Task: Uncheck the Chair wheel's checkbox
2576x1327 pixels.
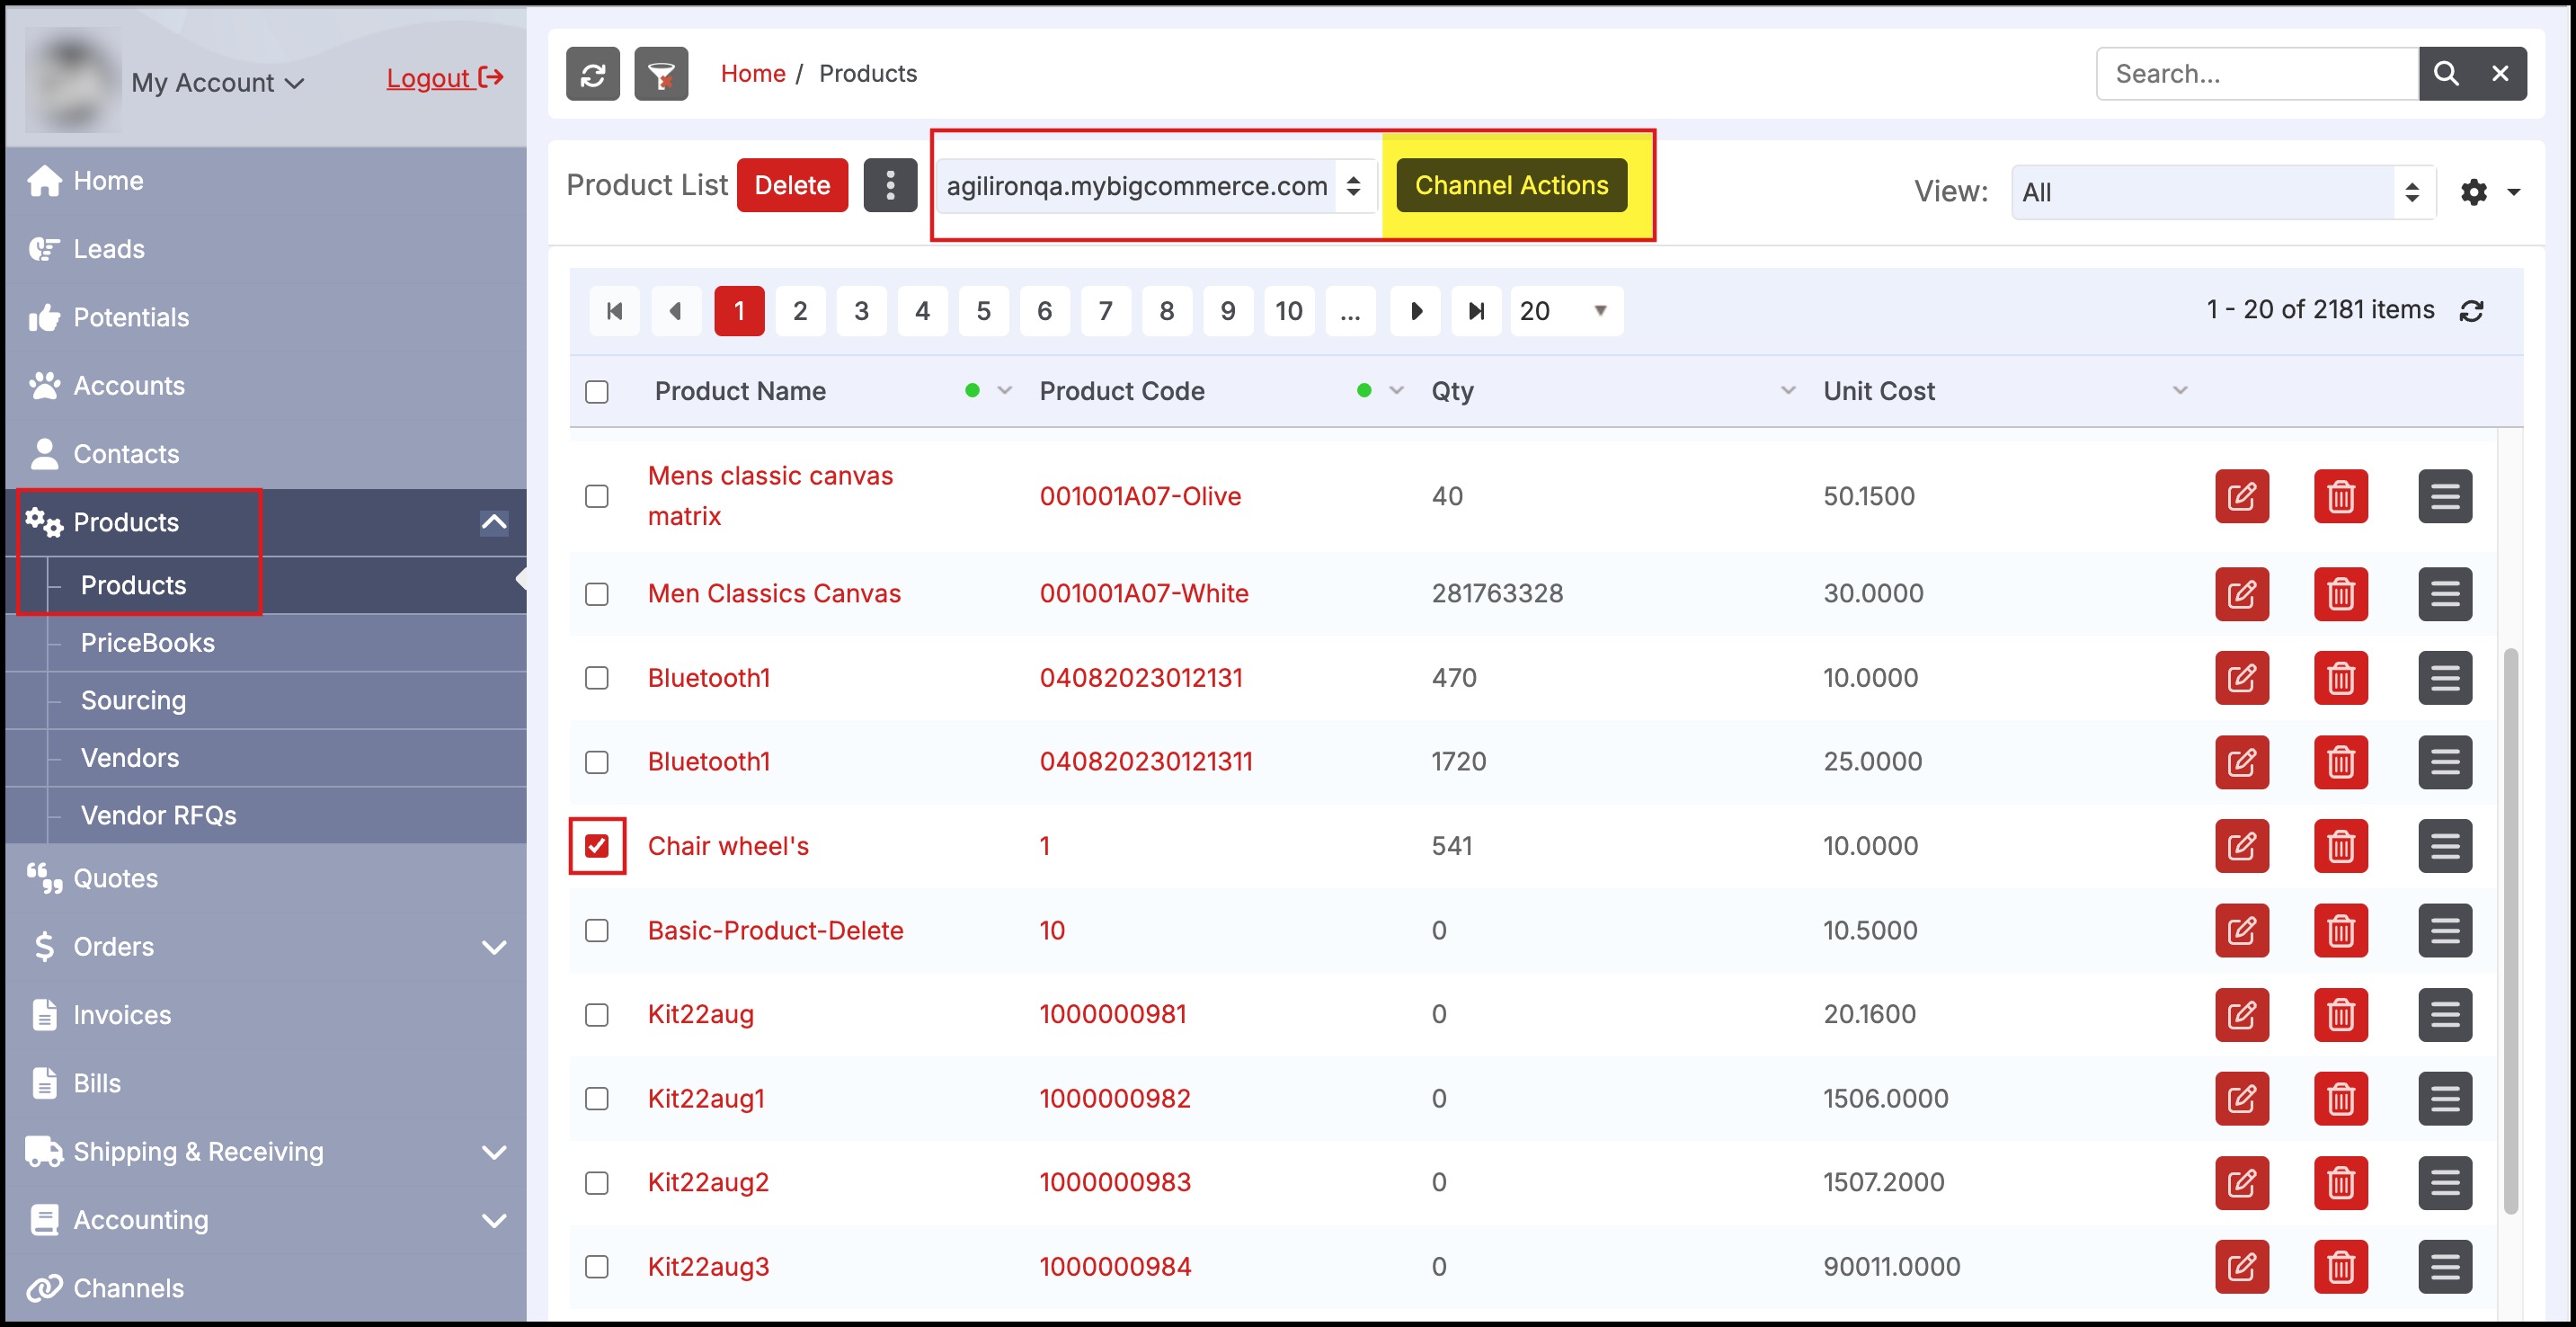Action: 597,846
